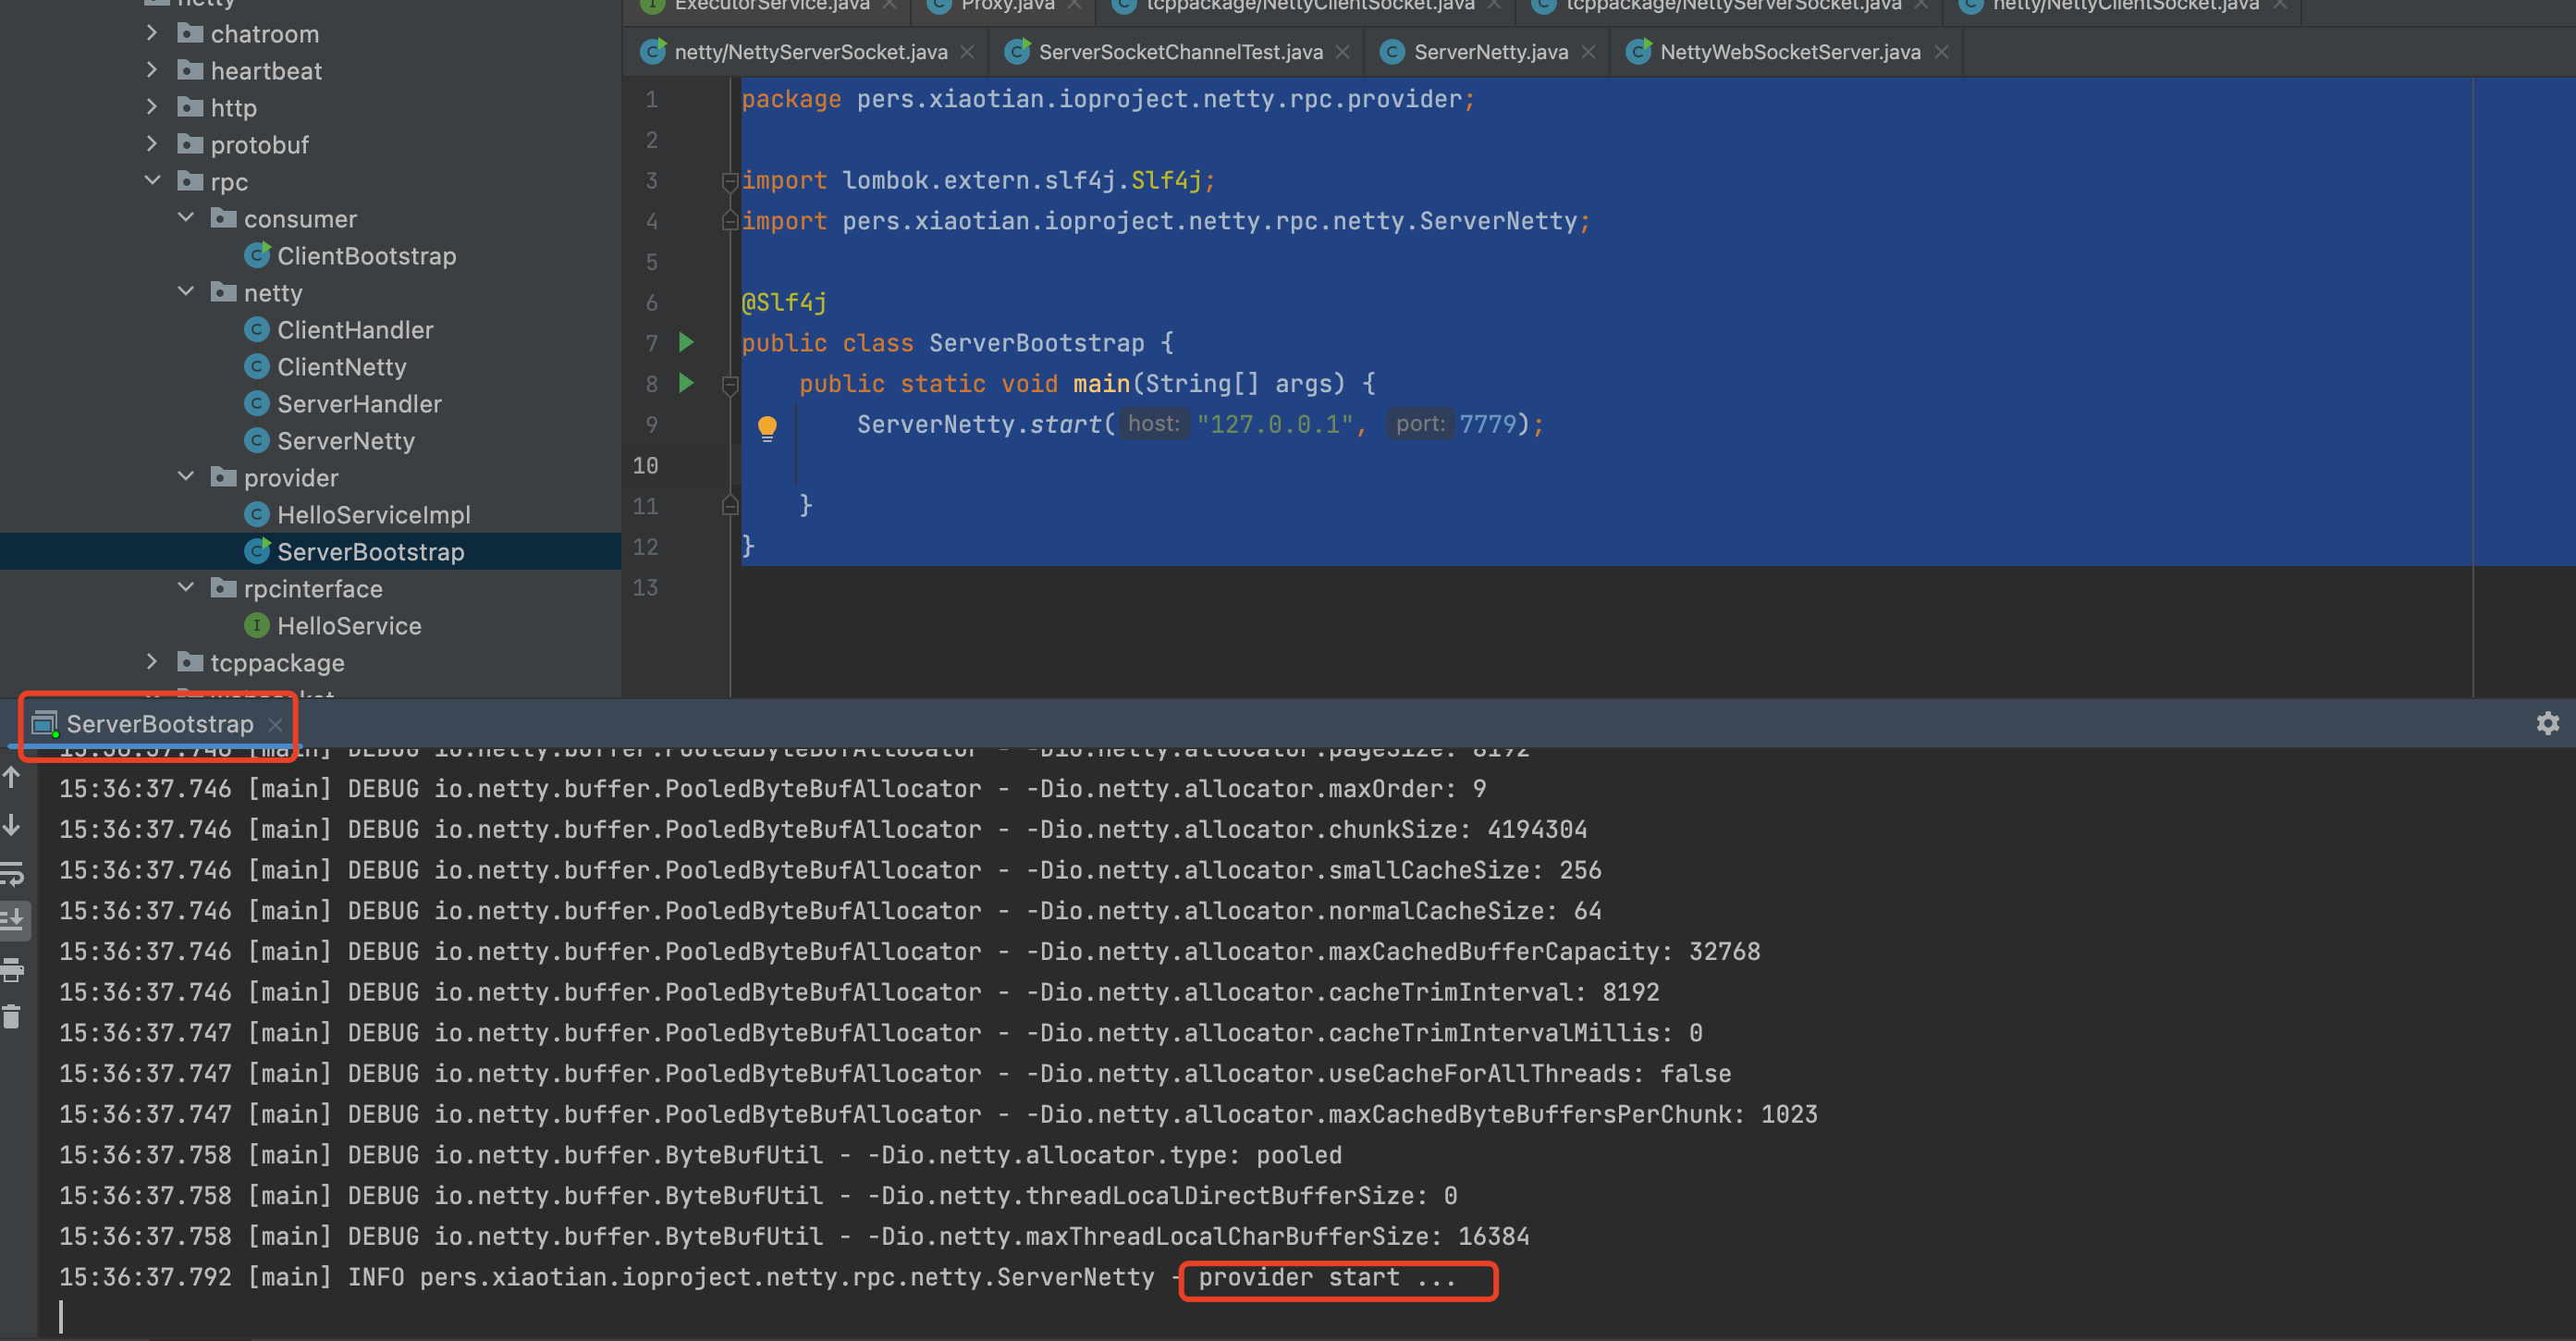Toggle soft-wrap in the console

point(12,873)
